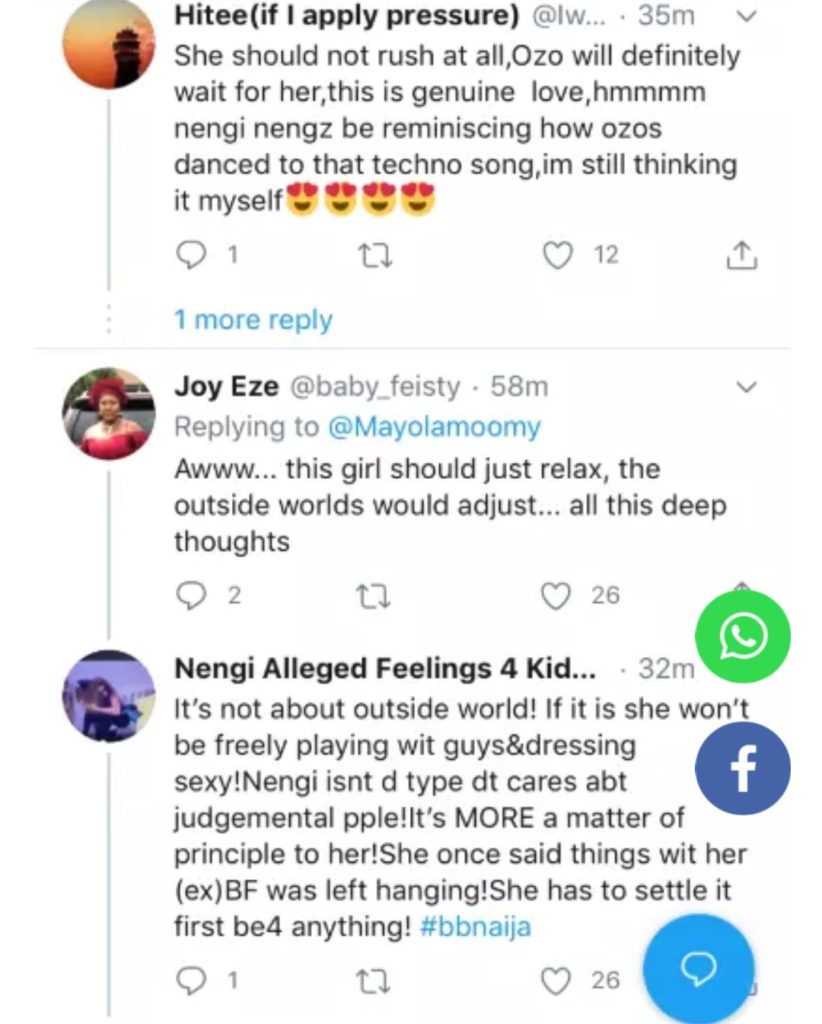The height and width of the screenshot is (1024, 822).
Task: Expand the '1 more reply' thread
Action: (253, 320)
